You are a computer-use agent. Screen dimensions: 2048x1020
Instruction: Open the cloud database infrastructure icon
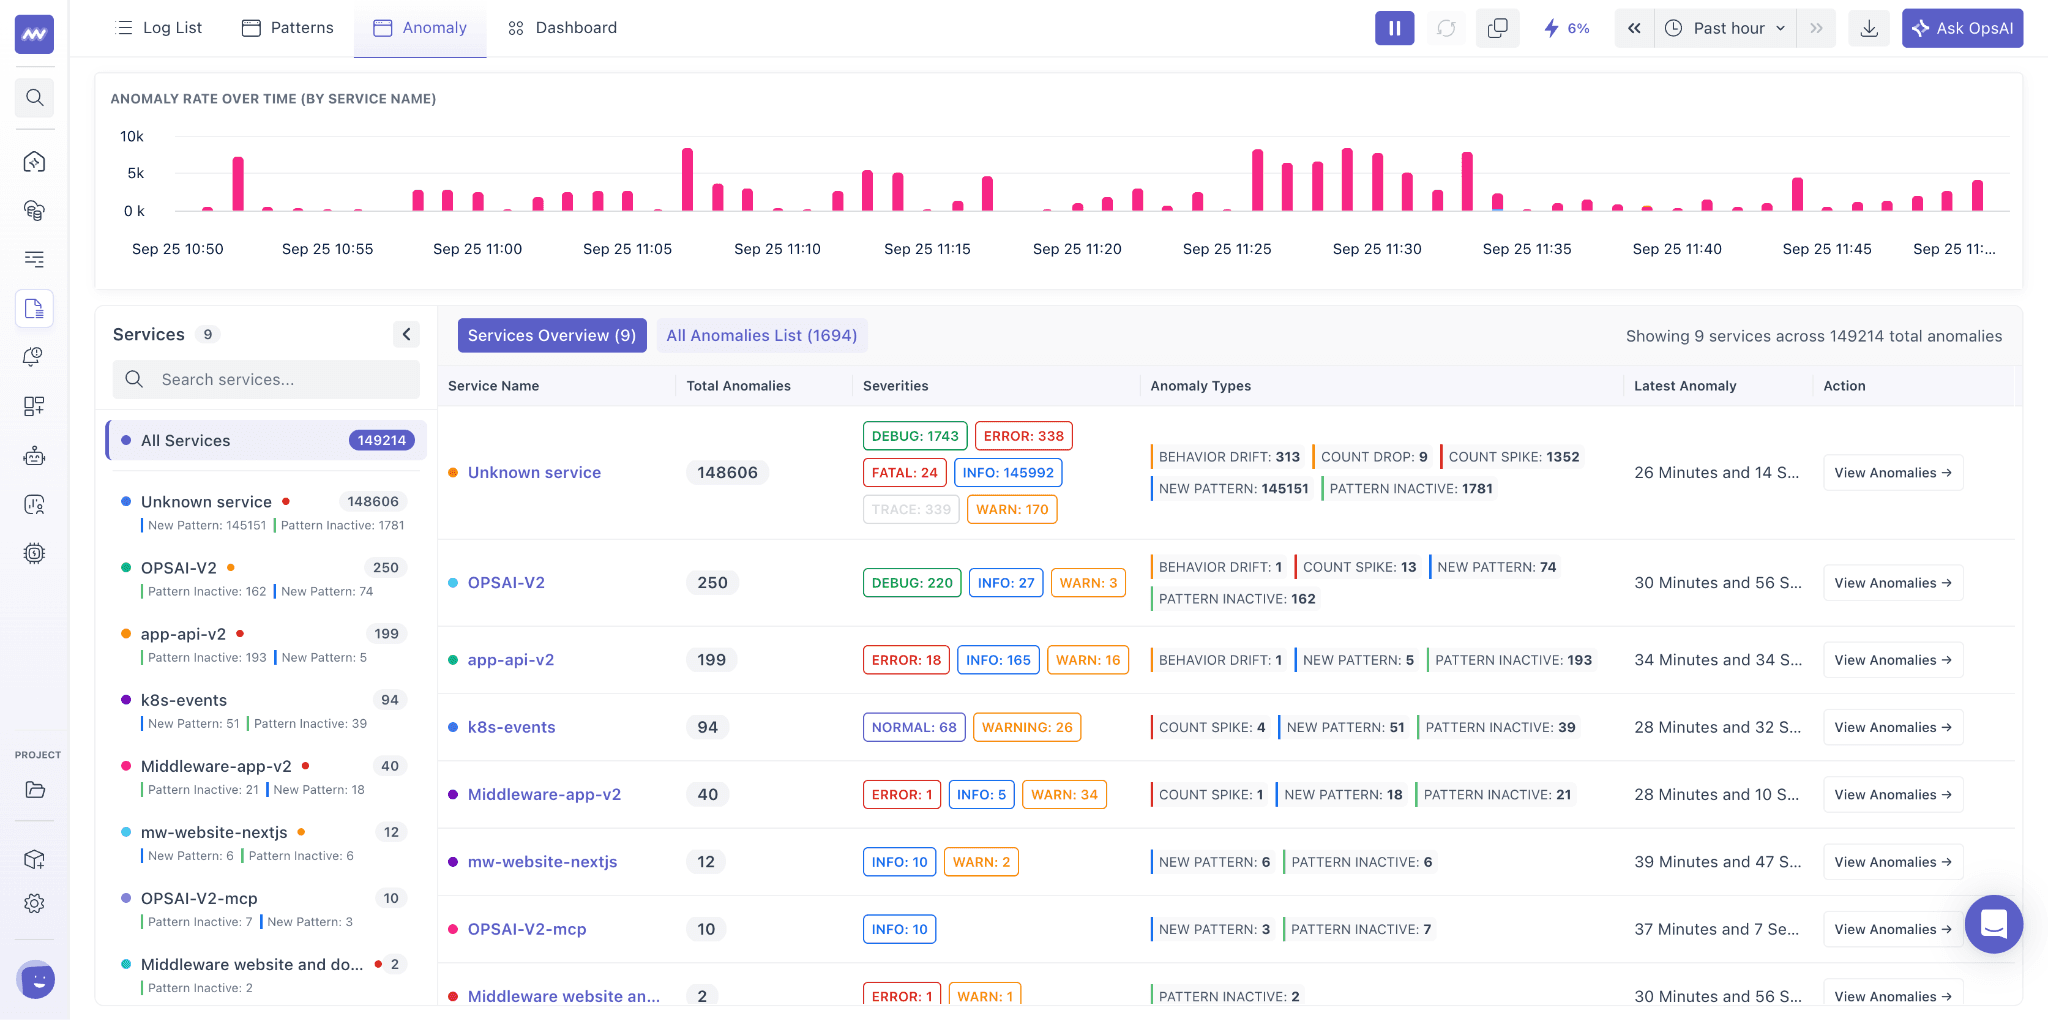(34, 210)
